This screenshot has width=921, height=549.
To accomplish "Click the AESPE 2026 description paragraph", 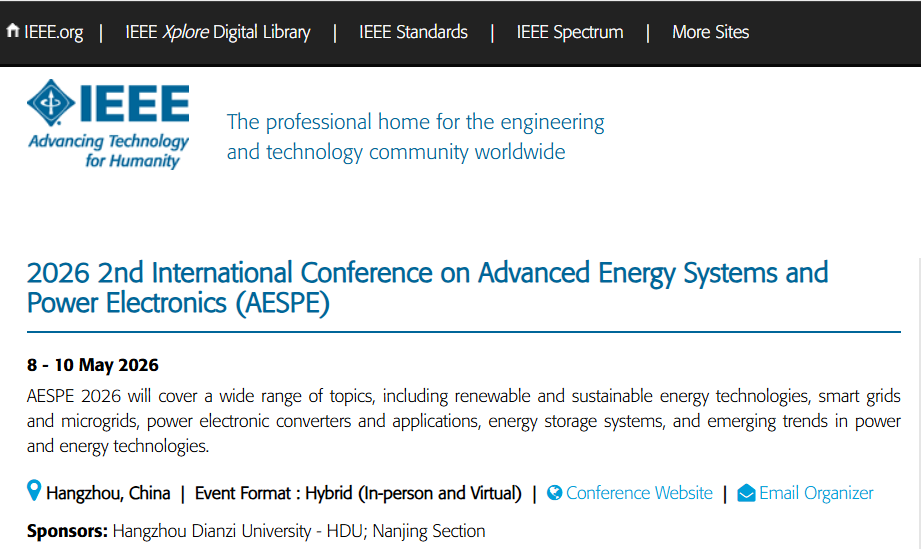I will pyautogui.click(x=463, y=421).
